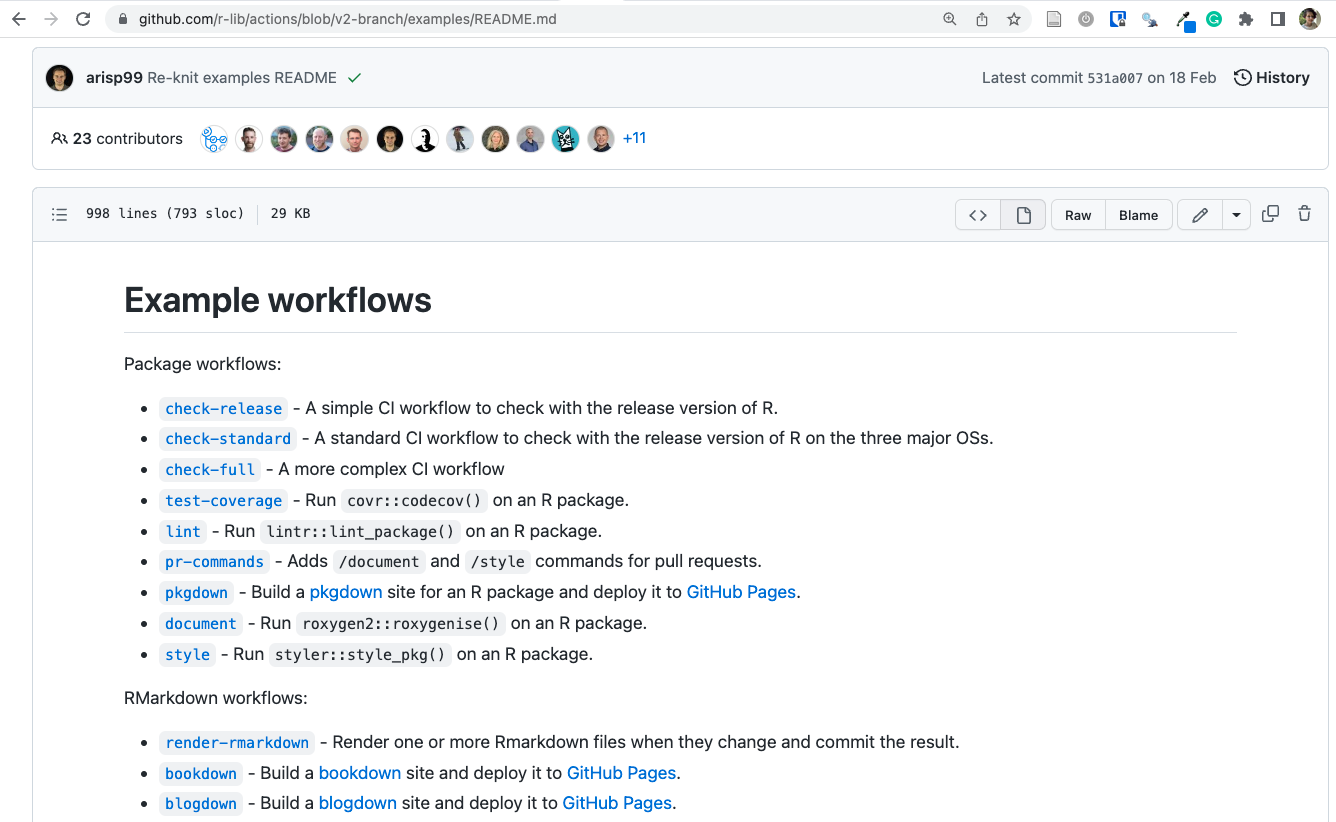Viewport: 1336px width, 822px height.
Task: Edit this file with the pencil icon
Action: 1200,215
